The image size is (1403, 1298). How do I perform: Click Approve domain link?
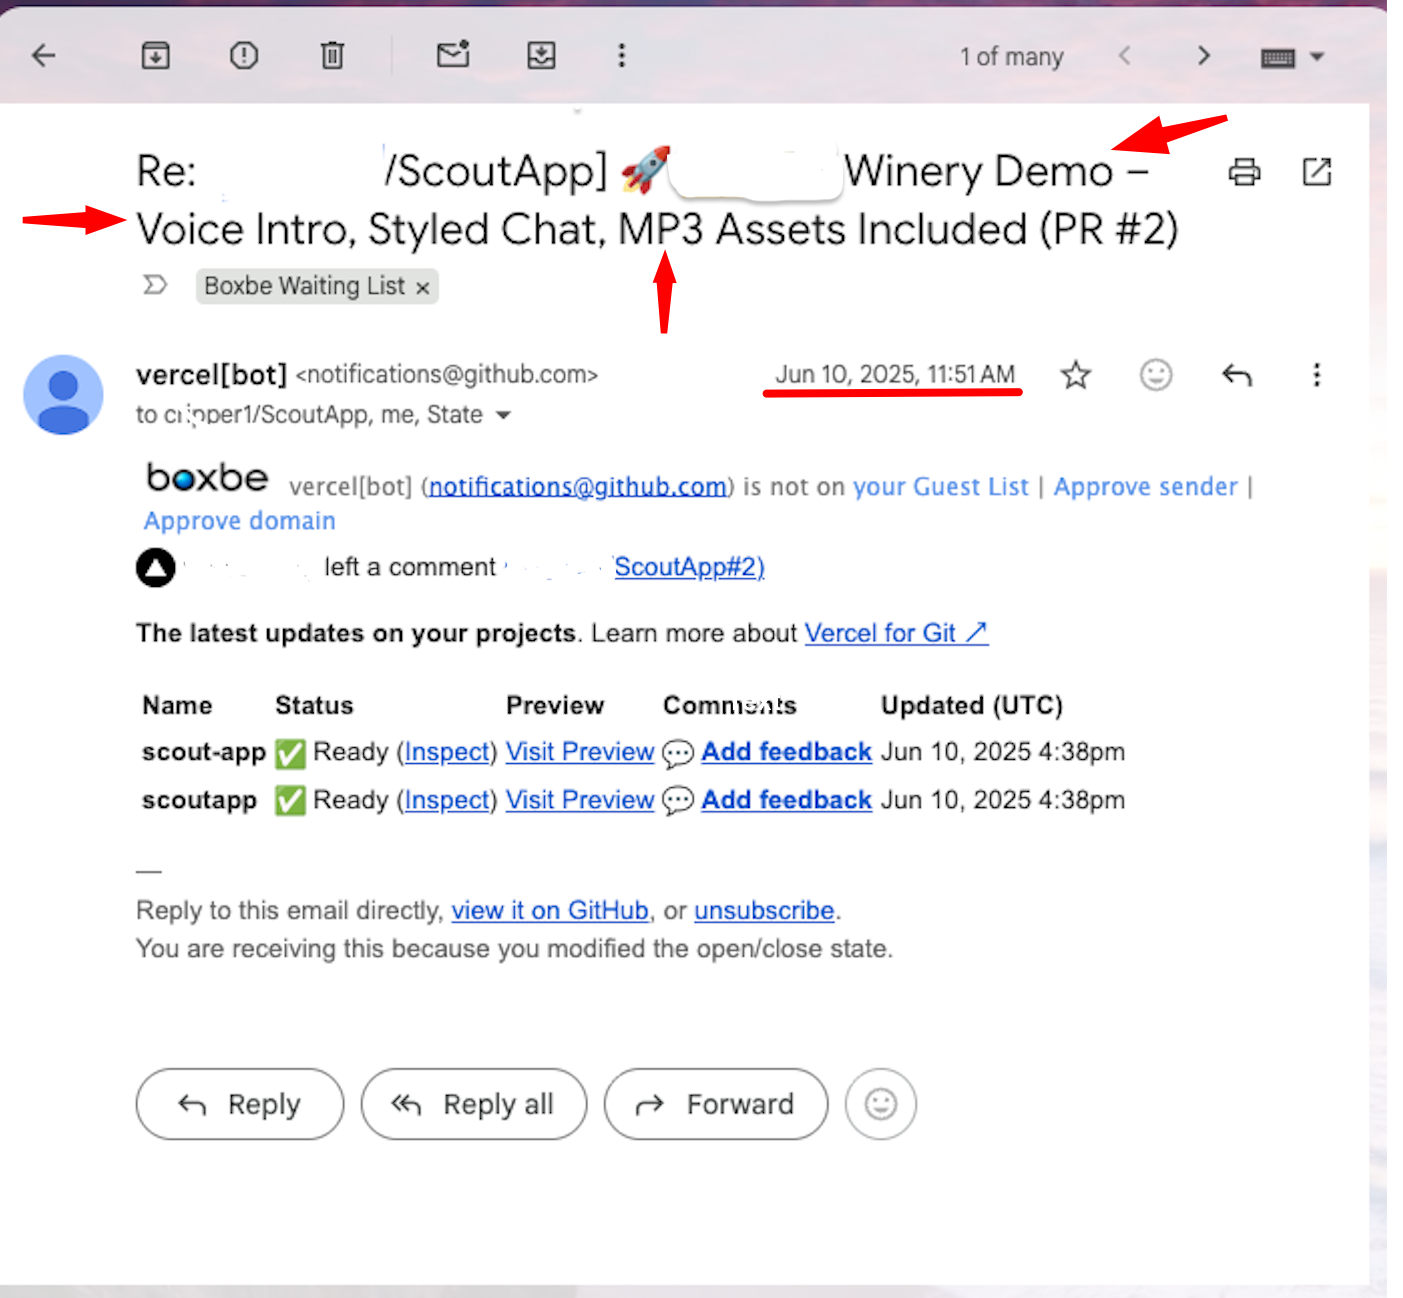(239, 521)
